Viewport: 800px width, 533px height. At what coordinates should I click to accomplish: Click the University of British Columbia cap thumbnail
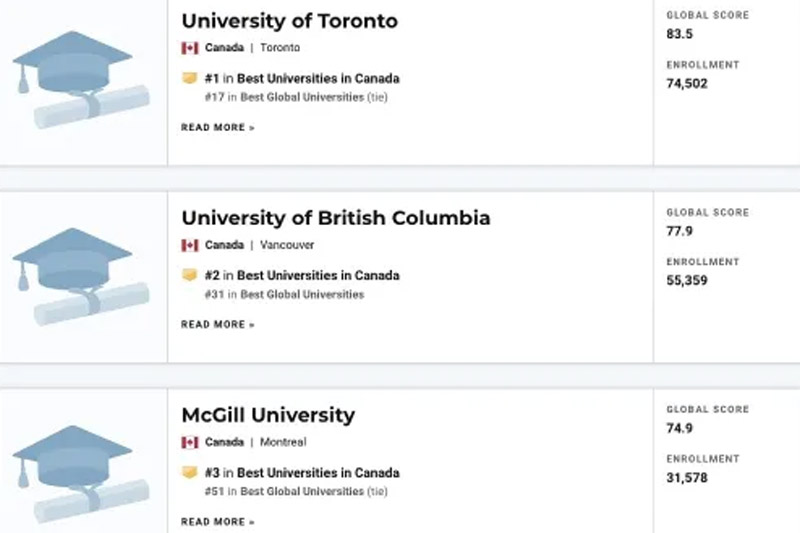coord(82,276)
